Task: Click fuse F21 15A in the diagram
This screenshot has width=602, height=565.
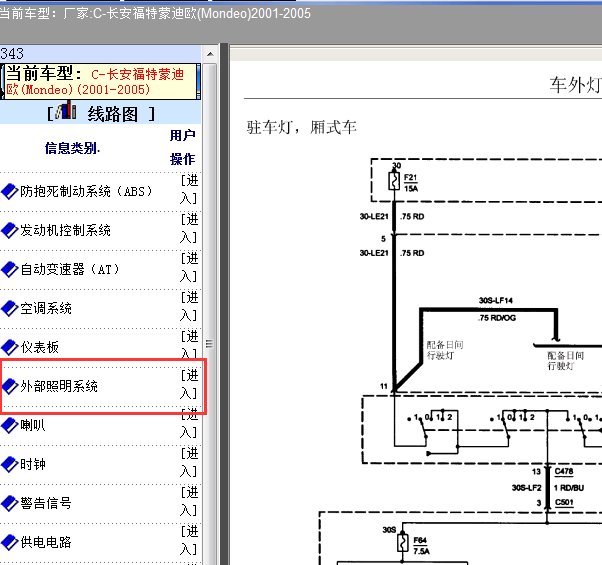Action: [402, 182]
